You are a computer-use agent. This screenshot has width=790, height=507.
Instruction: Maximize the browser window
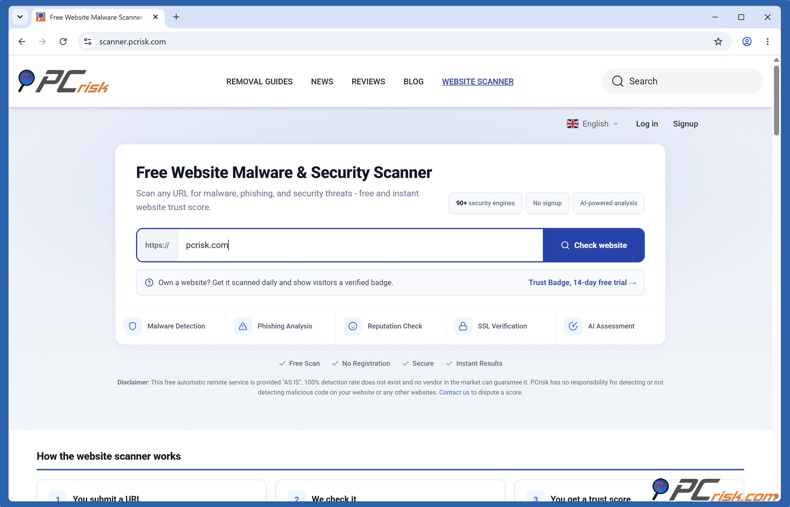point(741,17)
